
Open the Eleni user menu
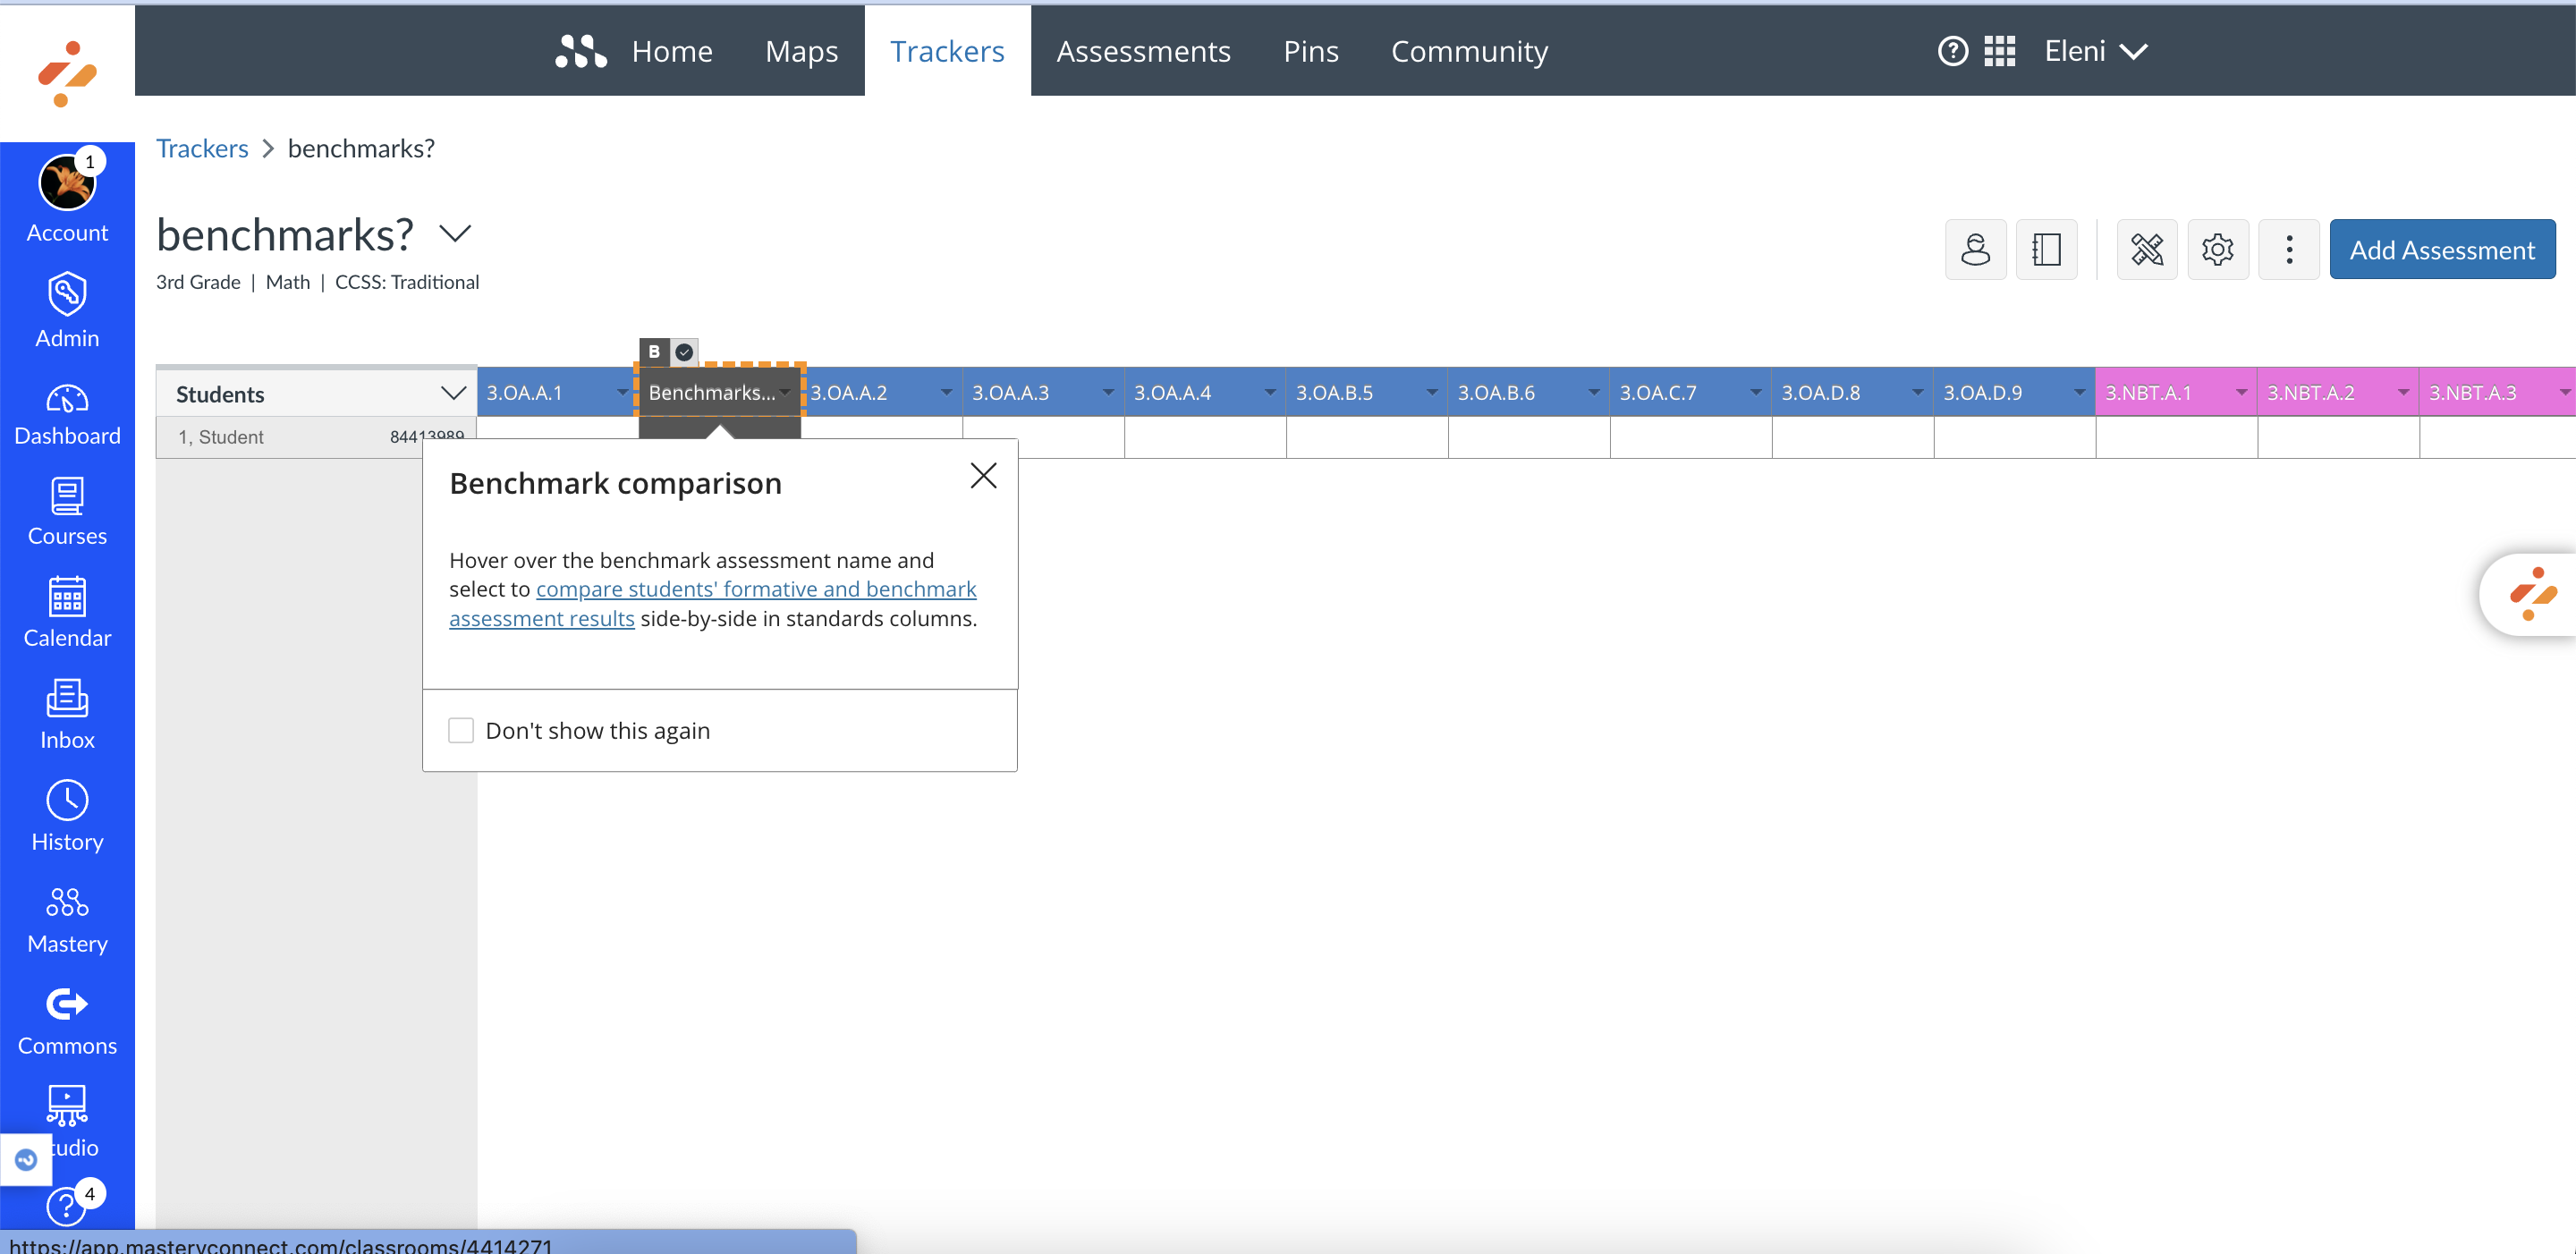click(2095, 51)
